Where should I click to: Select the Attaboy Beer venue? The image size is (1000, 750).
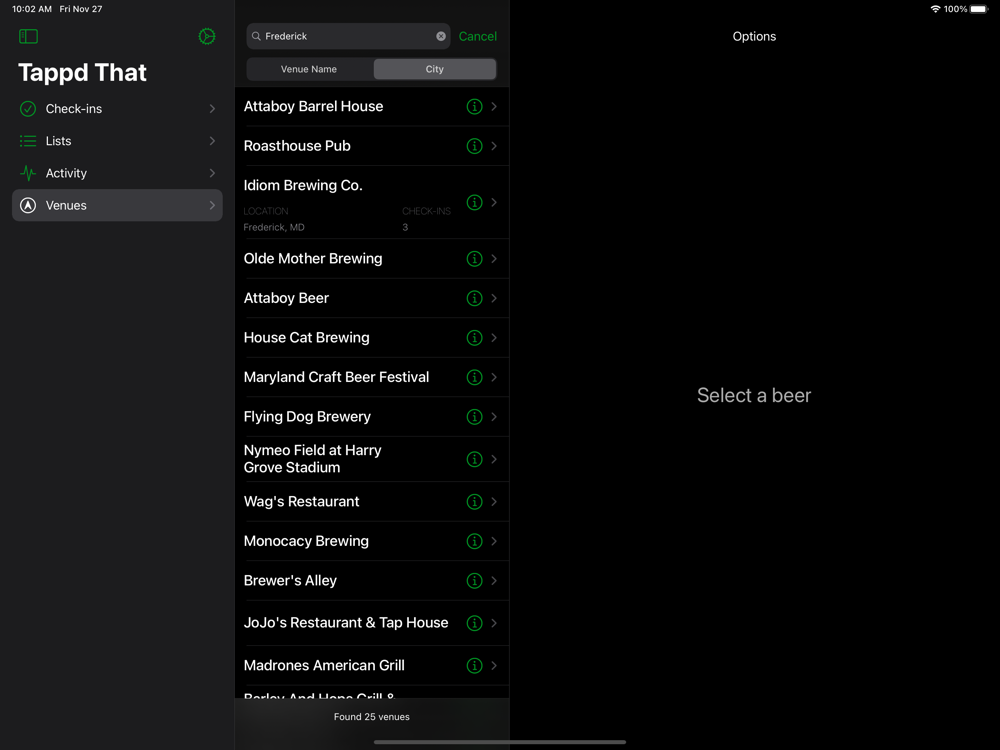pos(372,298)
